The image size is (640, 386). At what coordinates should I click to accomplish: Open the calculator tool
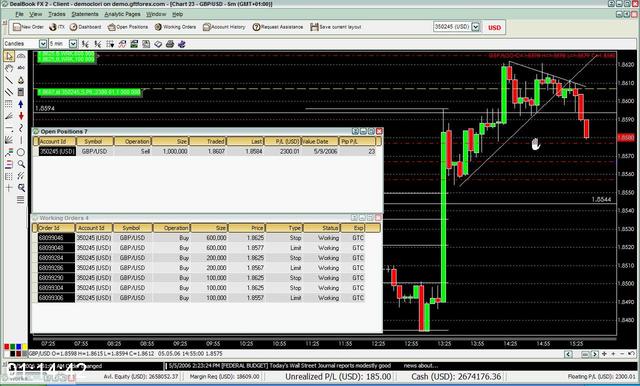(21, 92)
